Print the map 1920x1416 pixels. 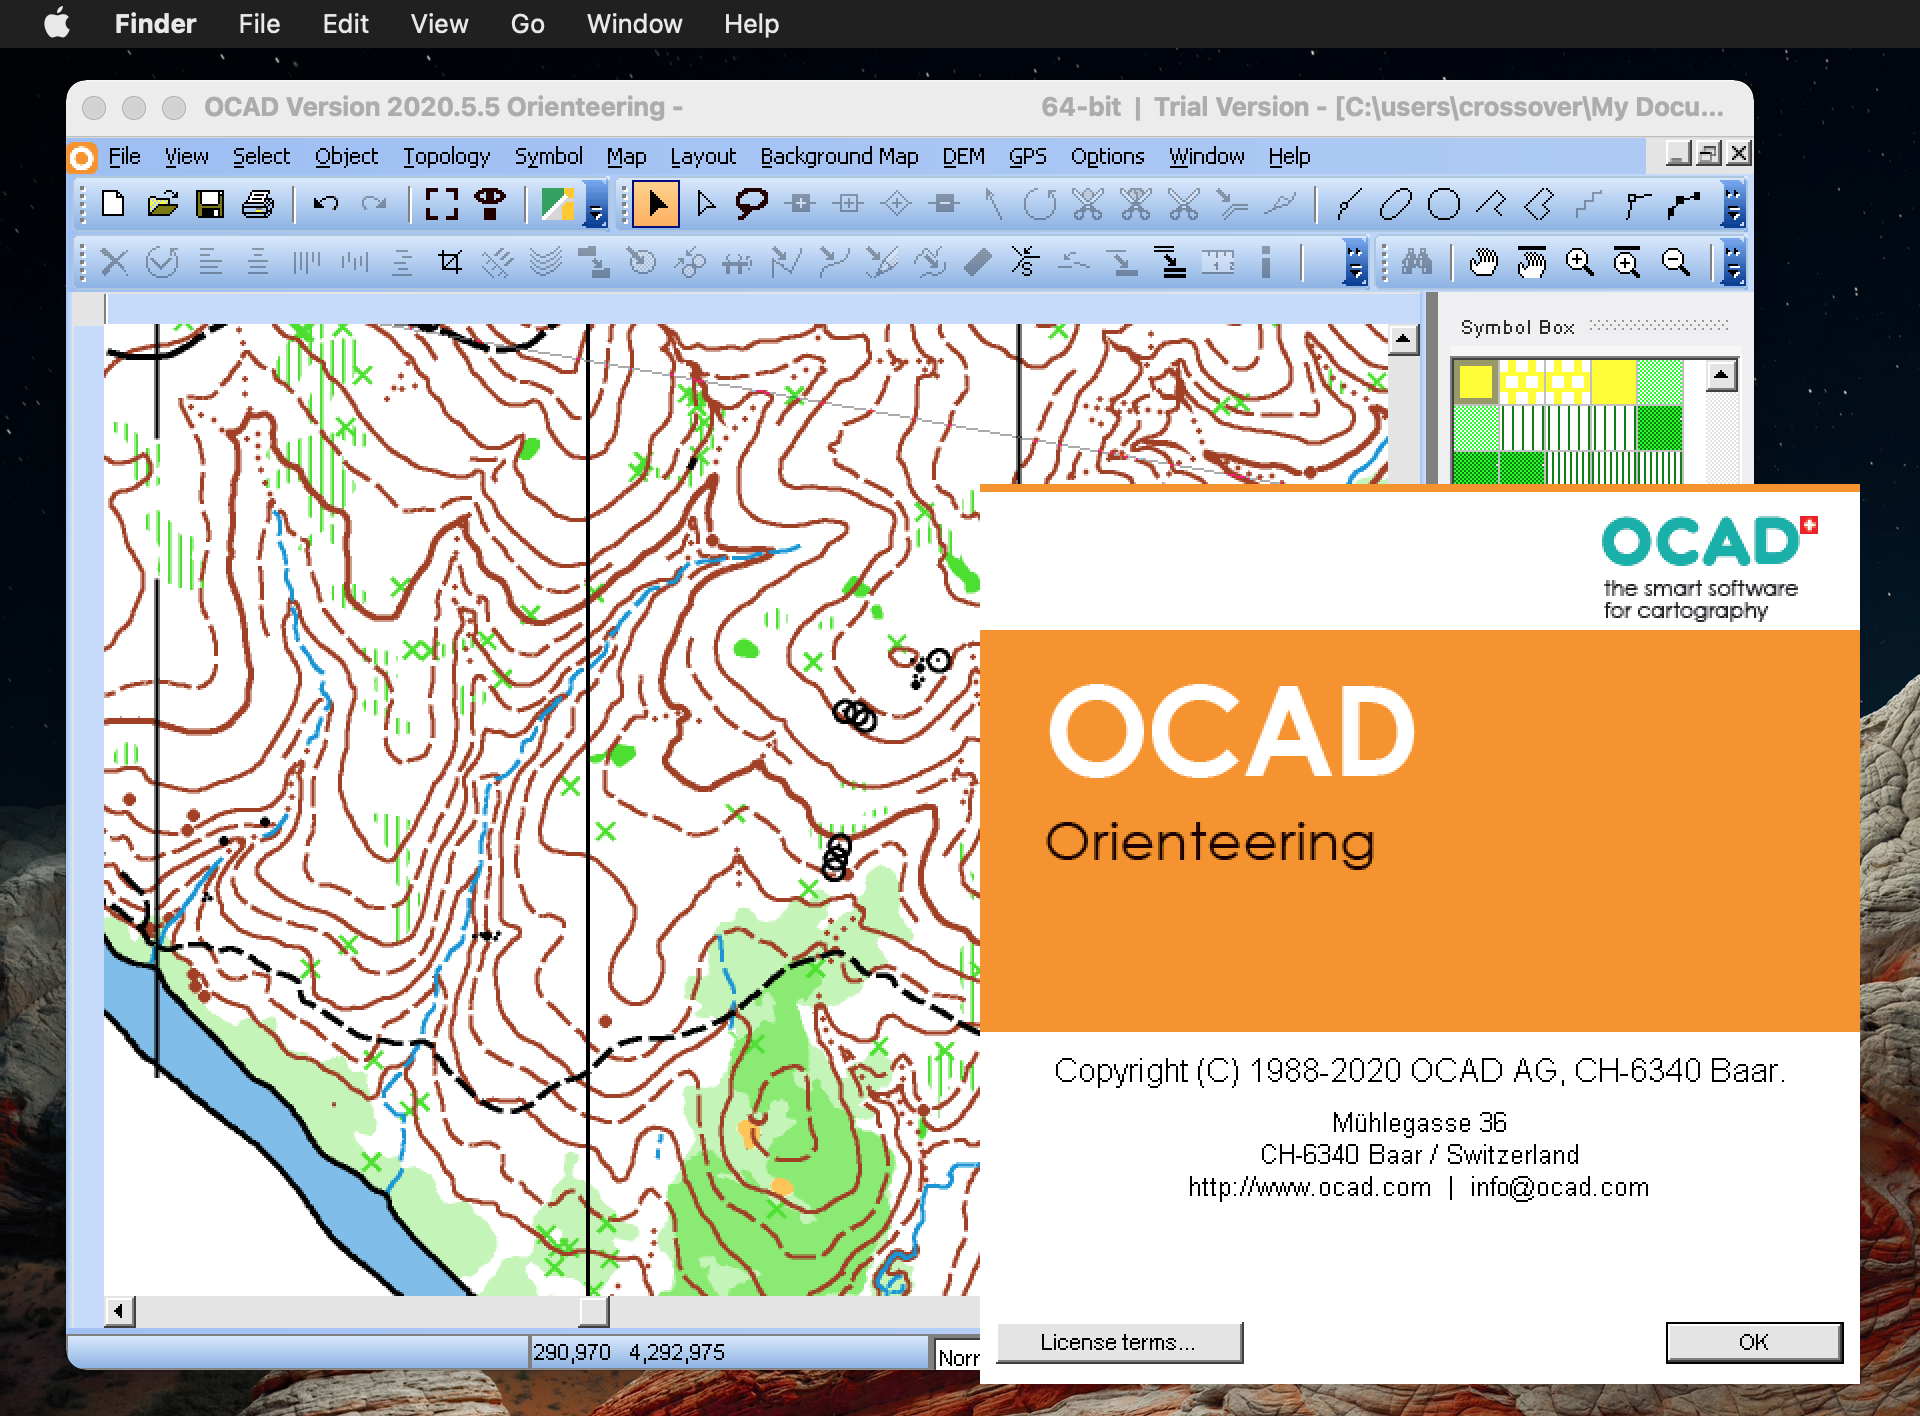pos(257,204)
